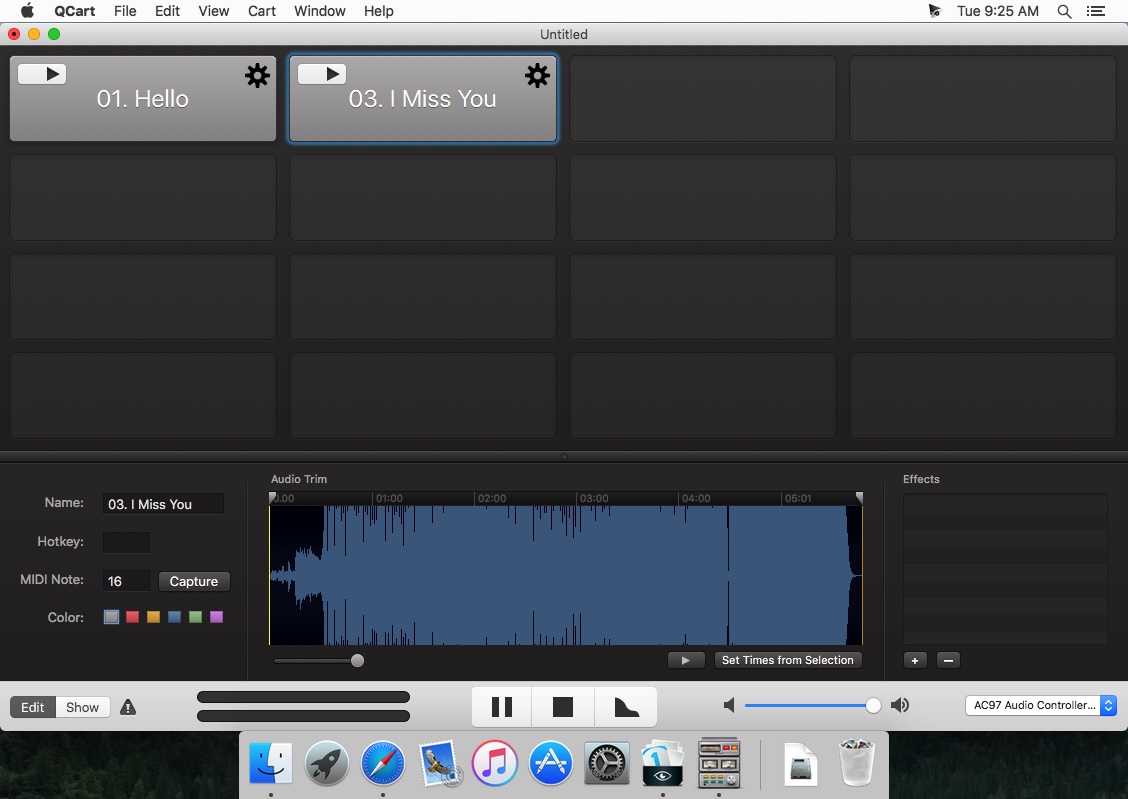Switch to Show mode

[x=83, y=707]
